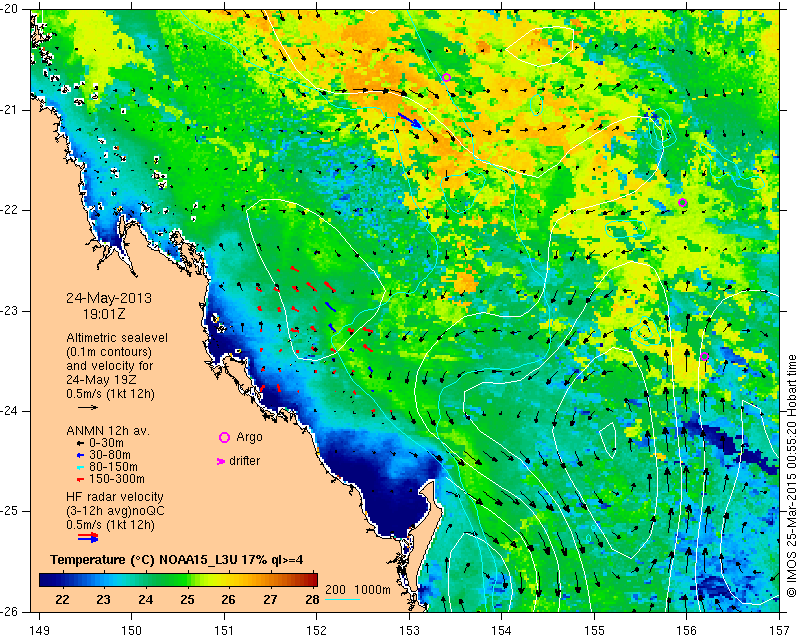800x640 pixels.
Task: Click the magenta Argo circle in the legend
Action: click(224, 437)
